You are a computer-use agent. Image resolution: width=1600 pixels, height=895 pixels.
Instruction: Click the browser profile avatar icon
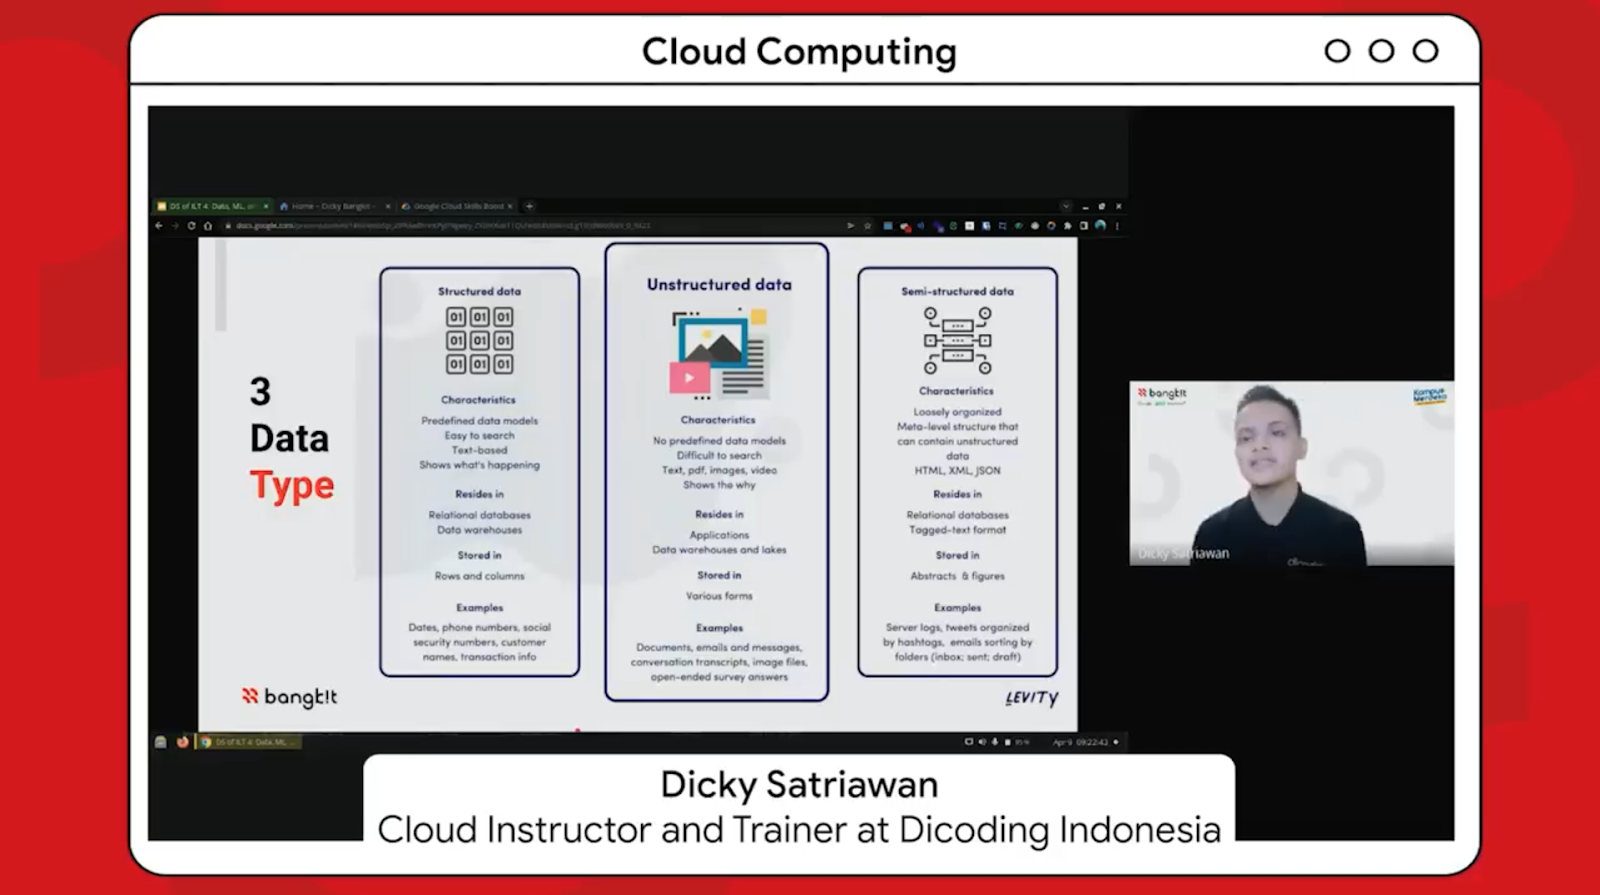(x=1100, y=225)
